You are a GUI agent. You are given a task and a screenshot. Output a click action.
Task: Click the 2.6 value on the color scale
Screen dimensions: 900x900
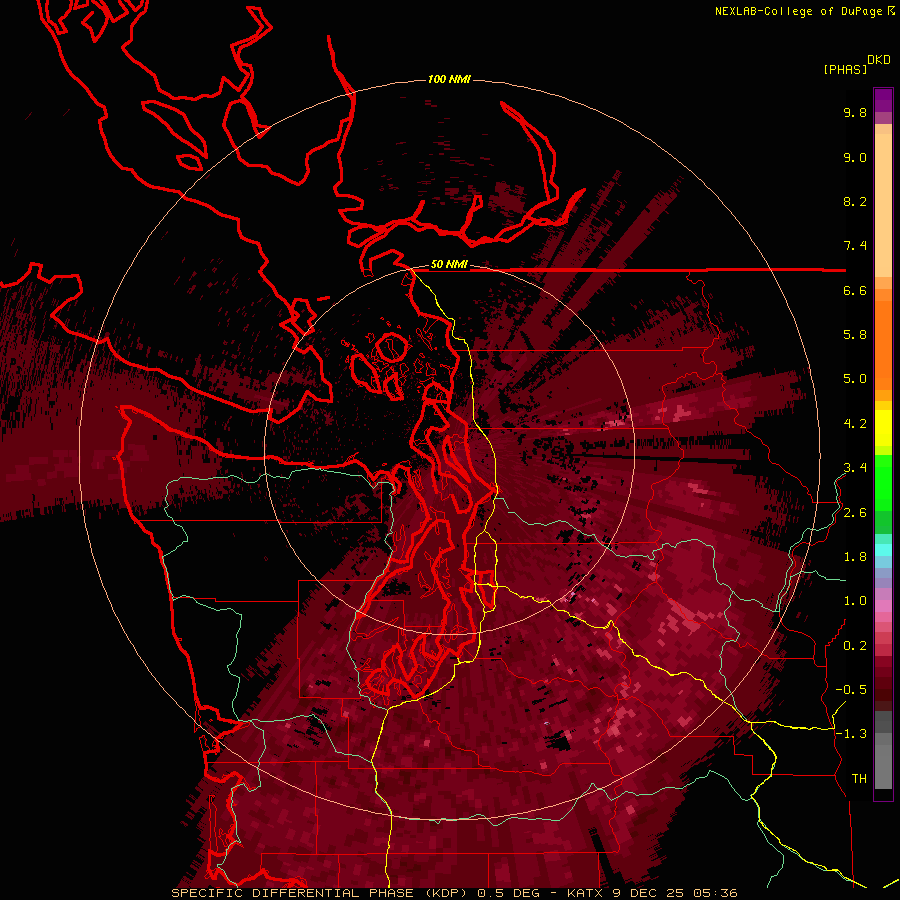tap(855, 513)
